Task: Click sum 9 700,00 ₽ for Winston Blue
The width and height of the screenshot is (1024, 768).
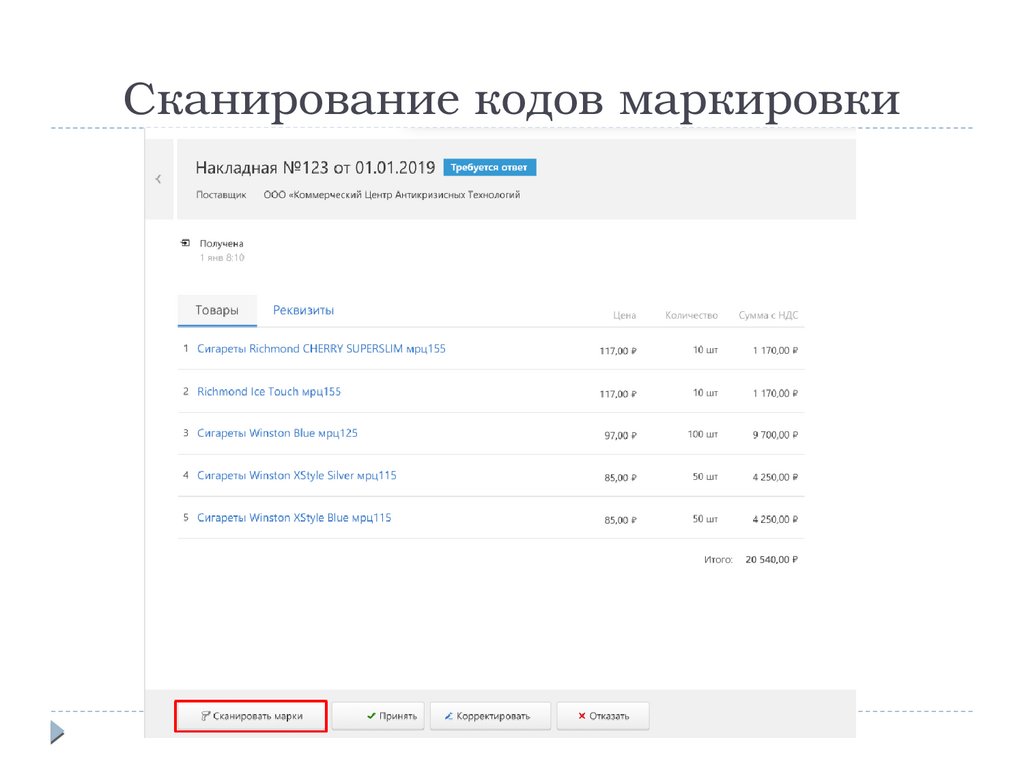Action: [775, 435]
